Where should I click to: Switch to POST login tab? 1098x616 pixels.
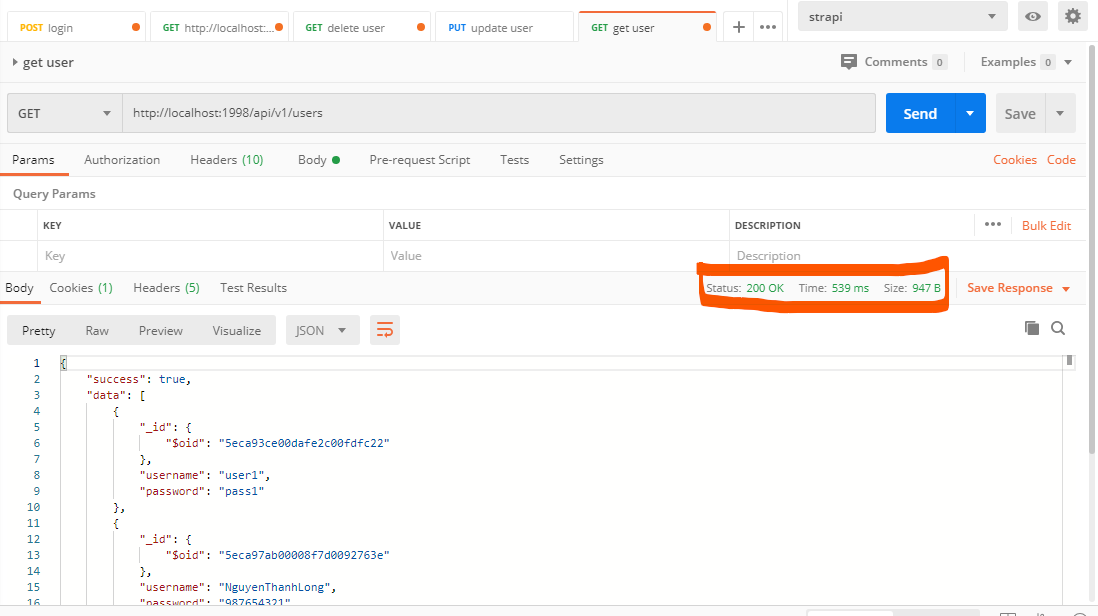pyautogui.click(x=76, y=28)
